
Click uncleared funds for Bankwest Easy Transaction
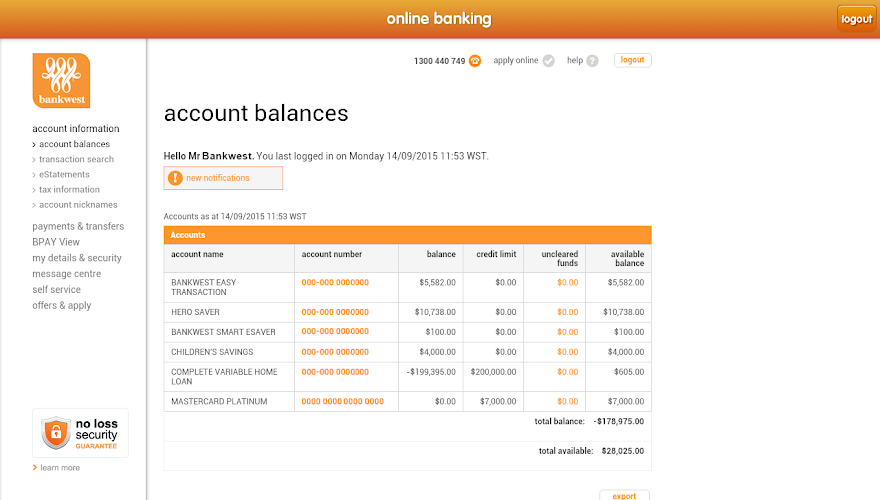[567, 282]
